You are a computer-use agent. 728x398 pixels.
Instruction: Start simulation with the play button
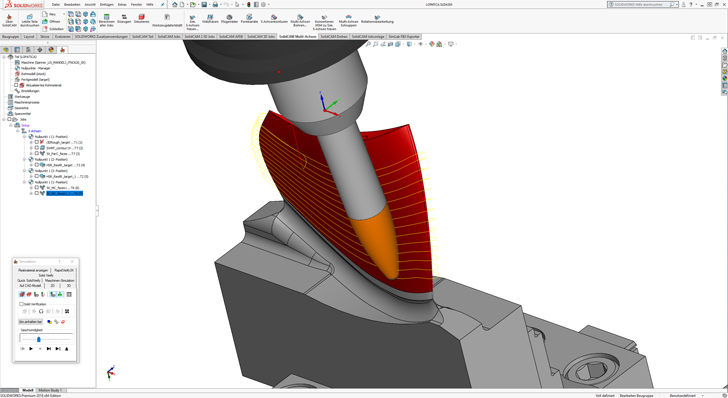[31, 349]
